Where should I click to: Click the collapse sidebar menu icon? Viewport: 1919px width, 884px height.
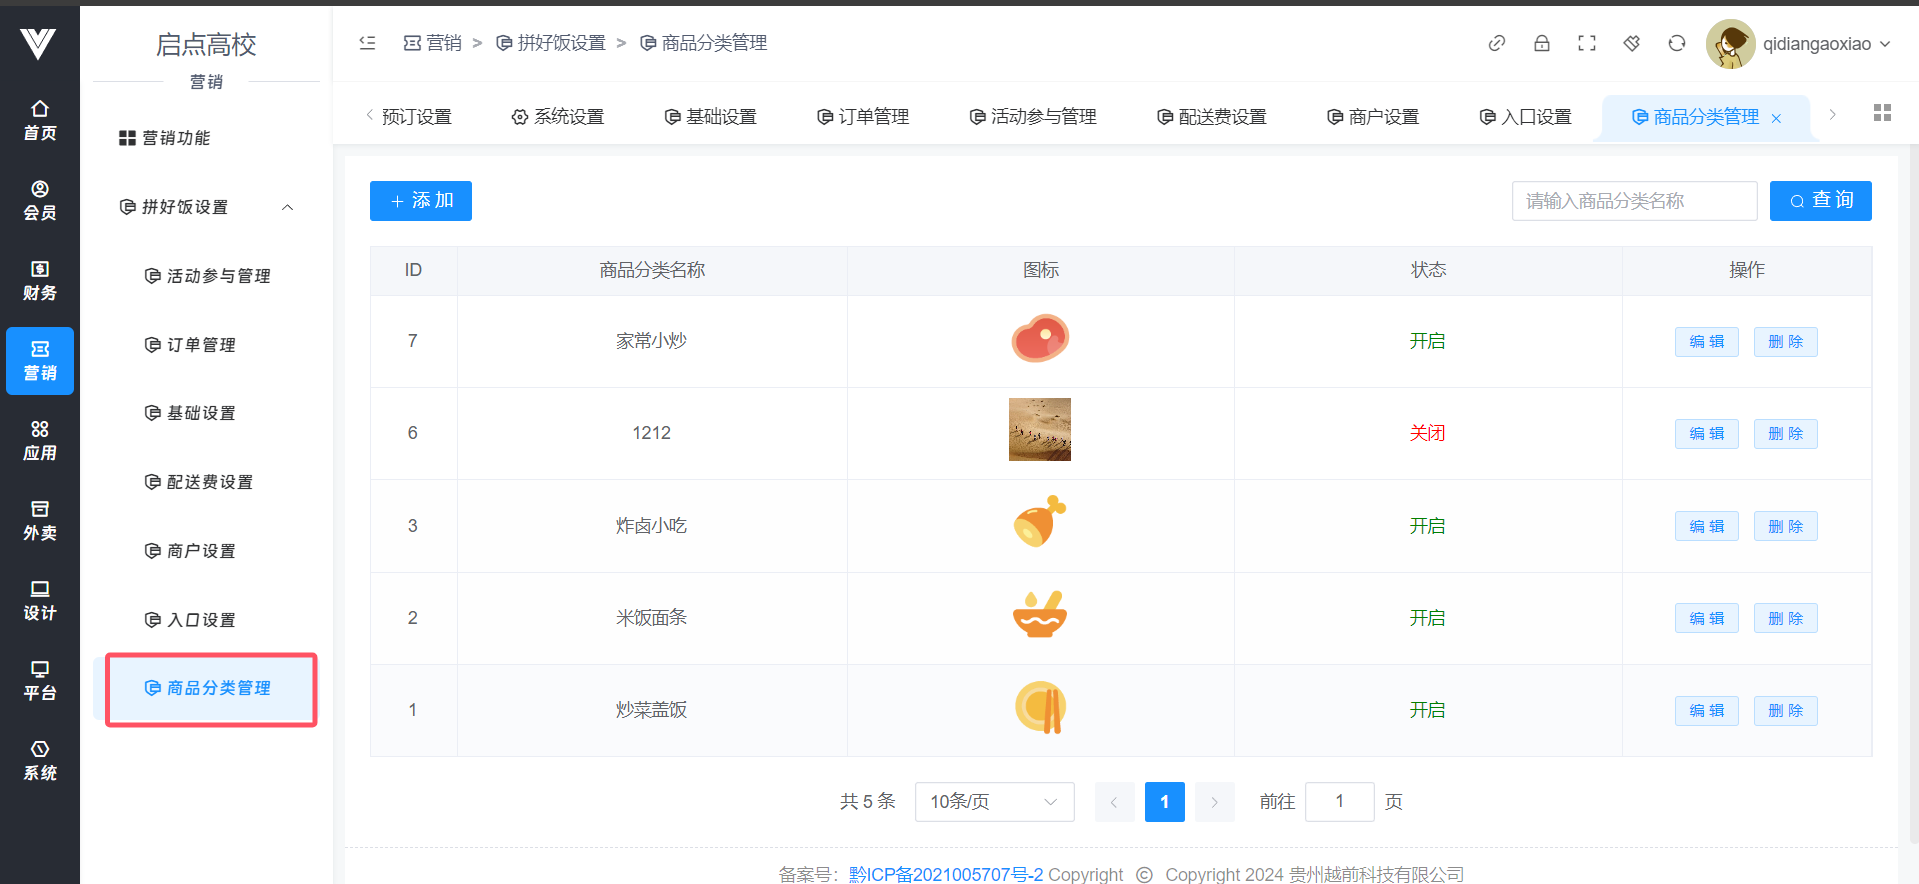point(367,43)
